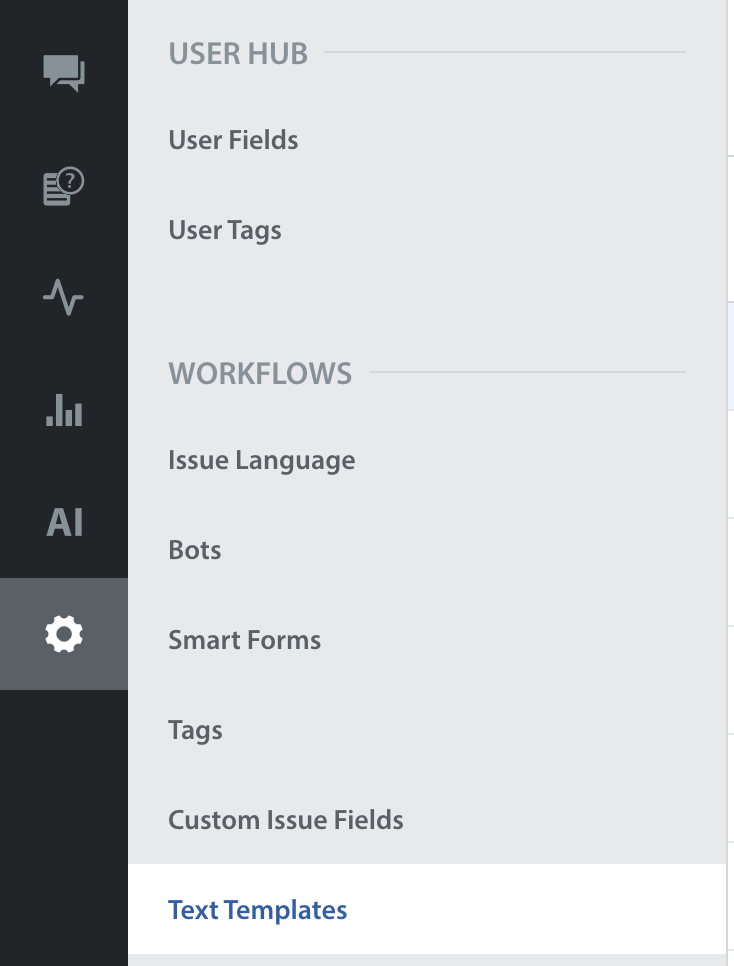Click the activity pulse icon in sidebar
The height and width of the screenshot is (966, 734).
(x=64, y=298)
